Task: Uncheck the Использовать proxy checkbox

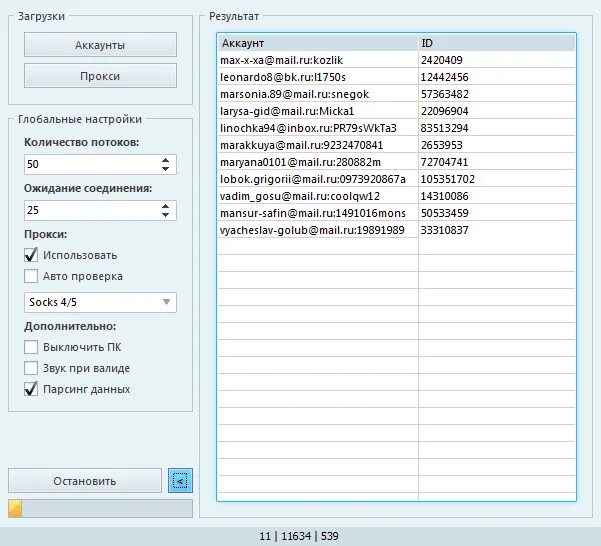Action: click(31, 255)
